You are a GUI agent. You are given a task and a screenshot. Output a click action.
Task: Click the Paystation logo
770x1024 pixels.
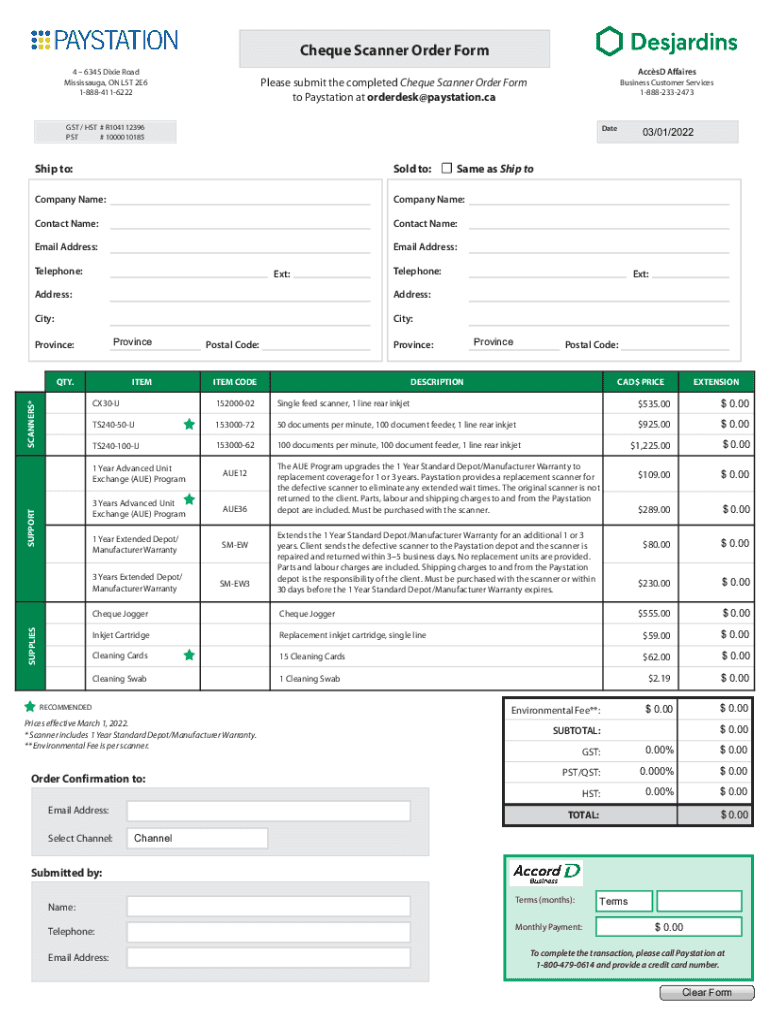(104, 40)
